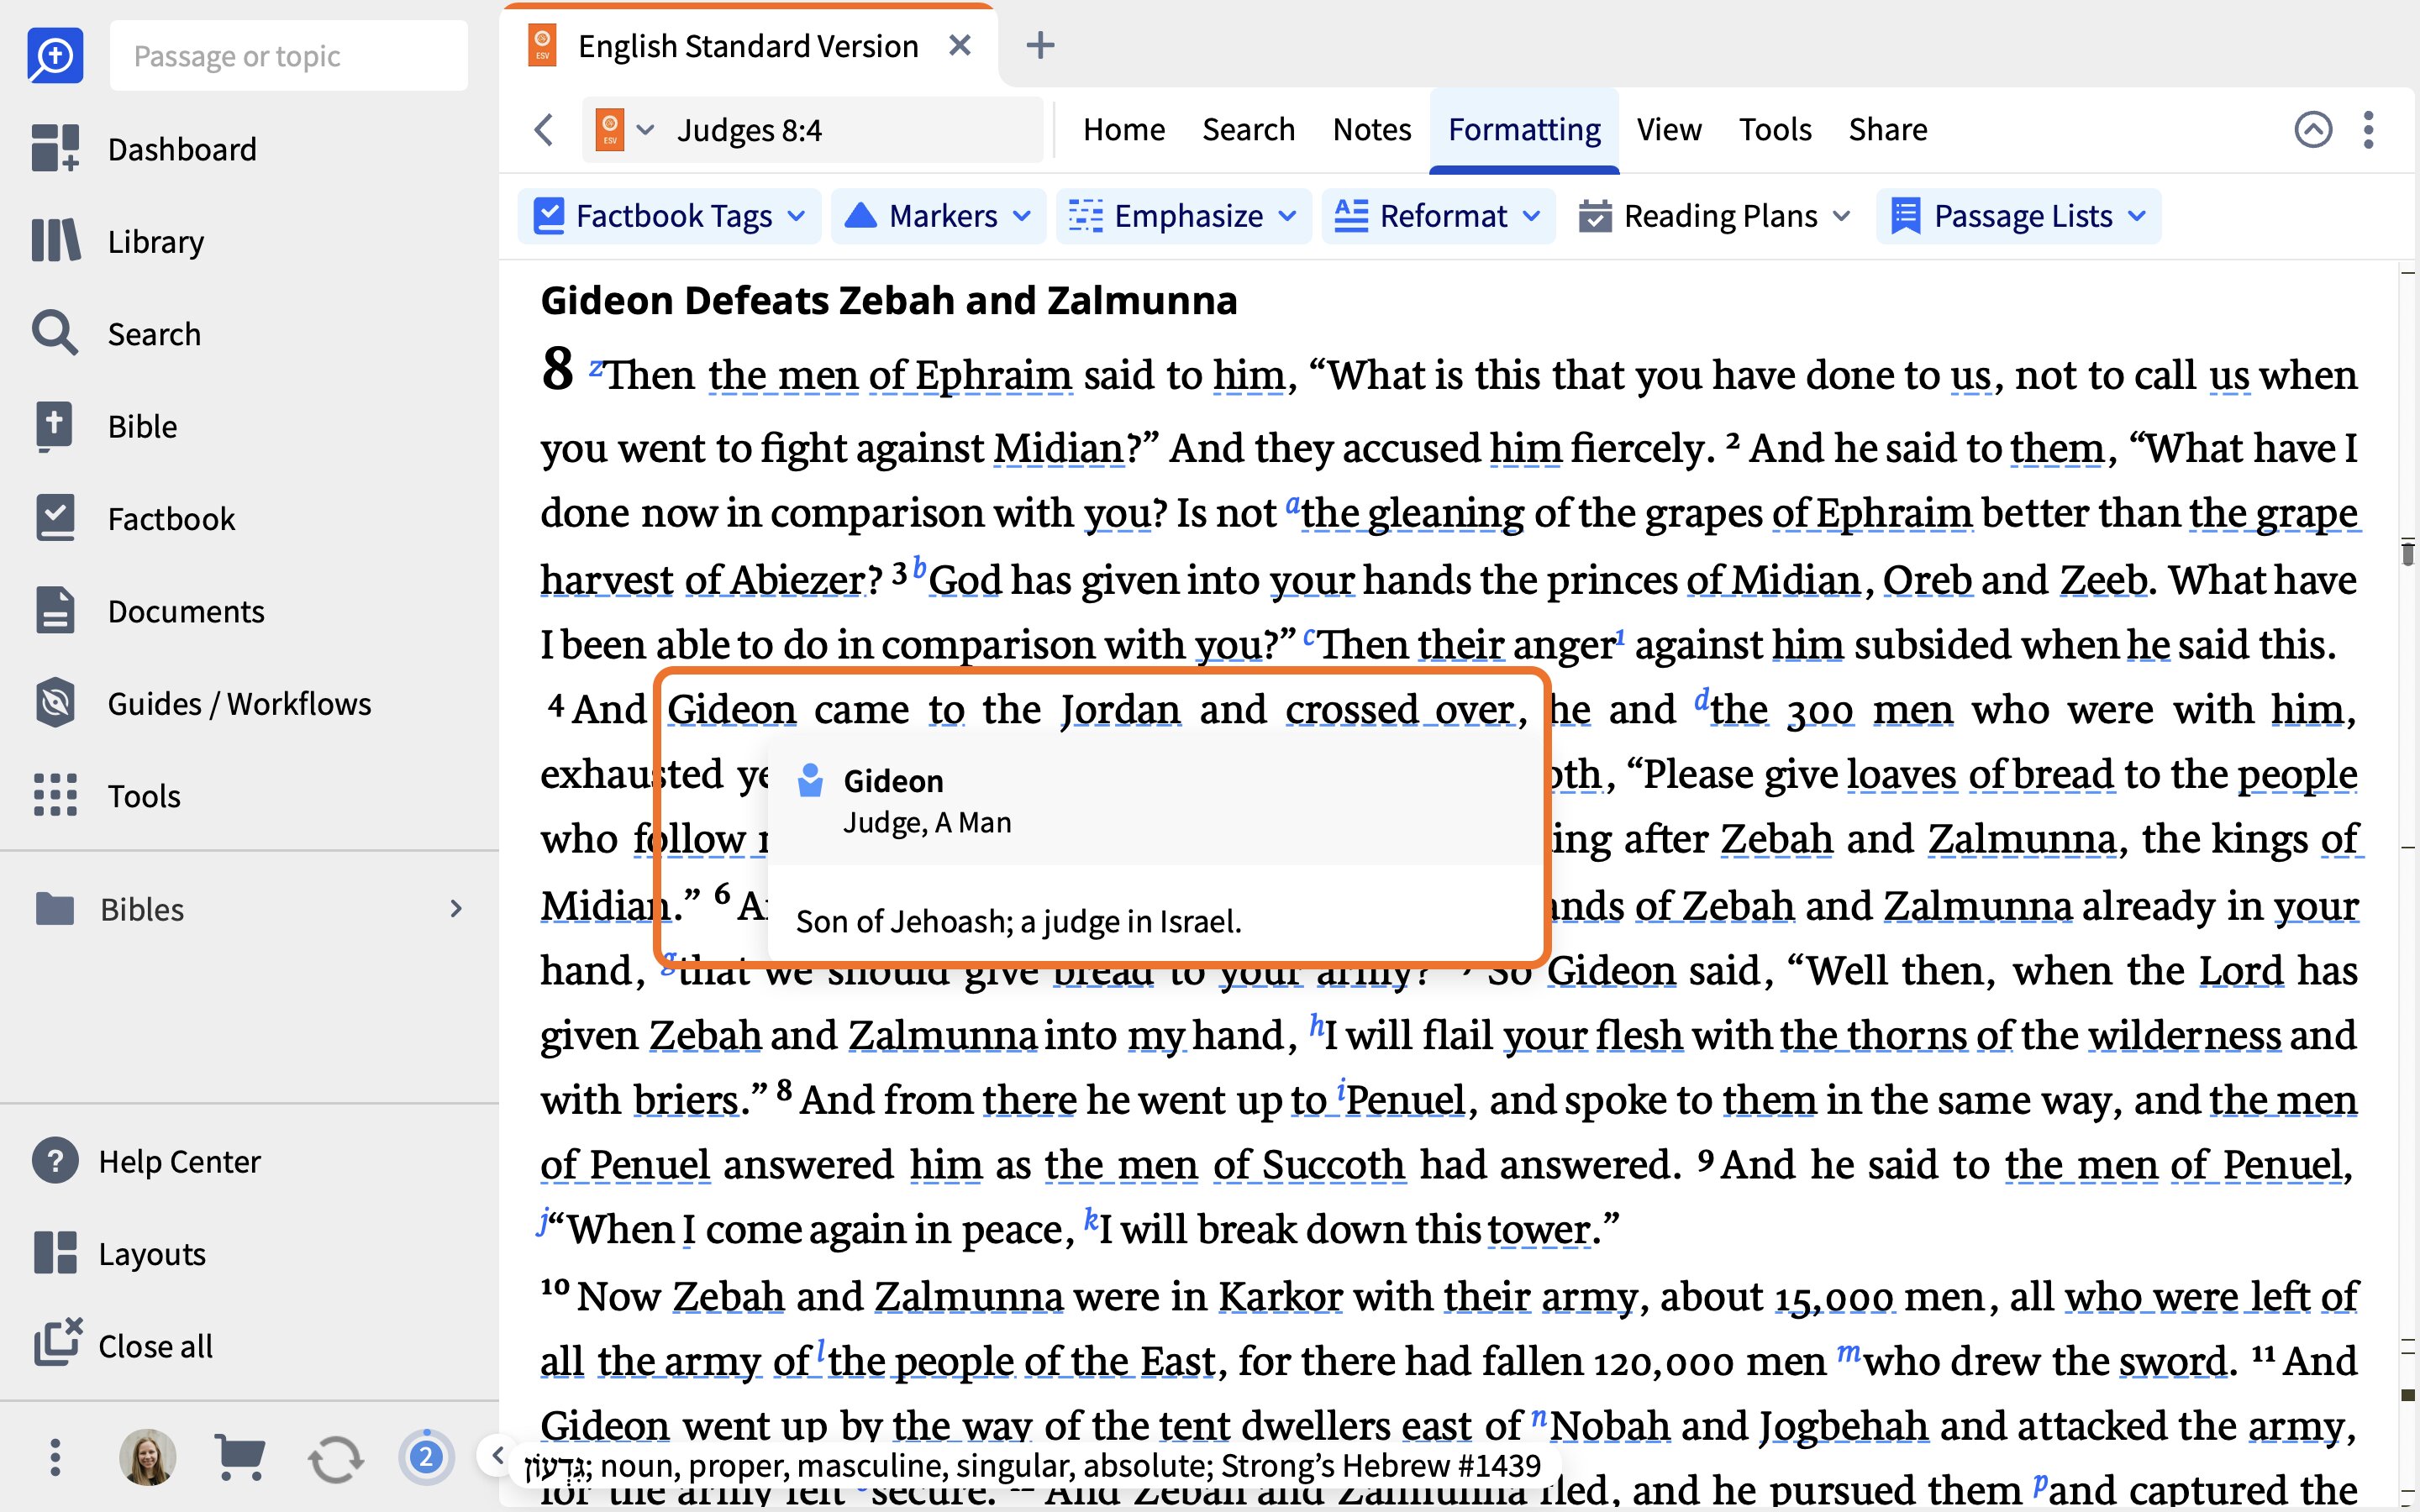
Task: Switch to the Share menu tab
Action: pos(1888,129)
